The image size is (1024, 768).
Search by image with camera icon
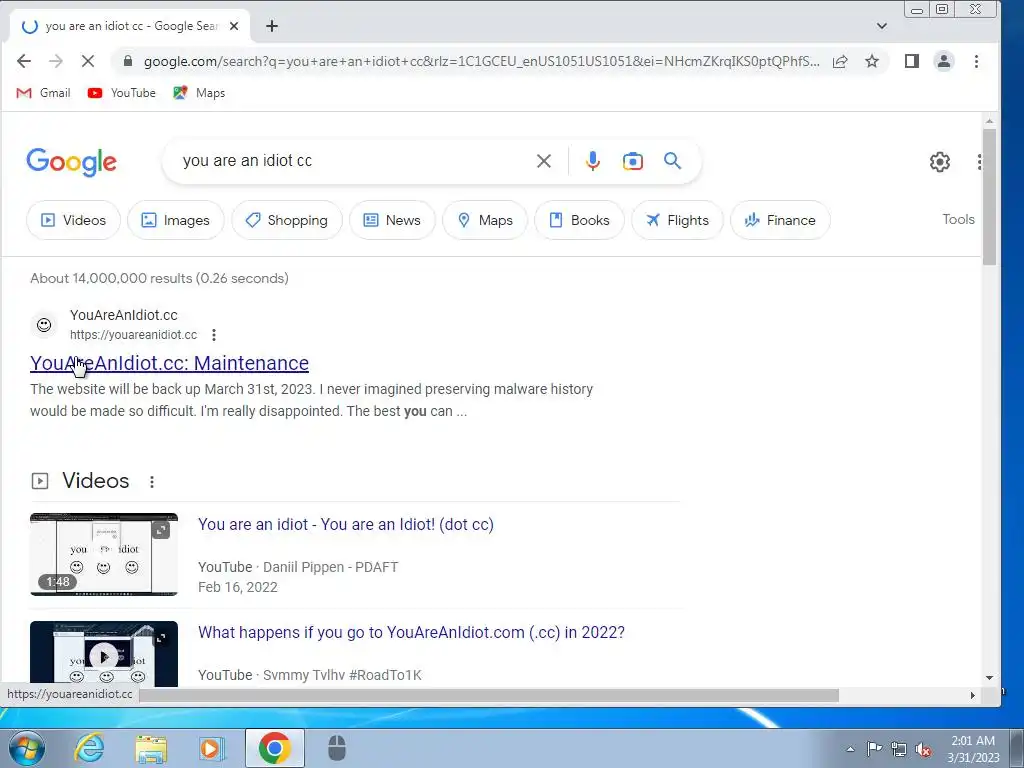(x=632, y=161)
